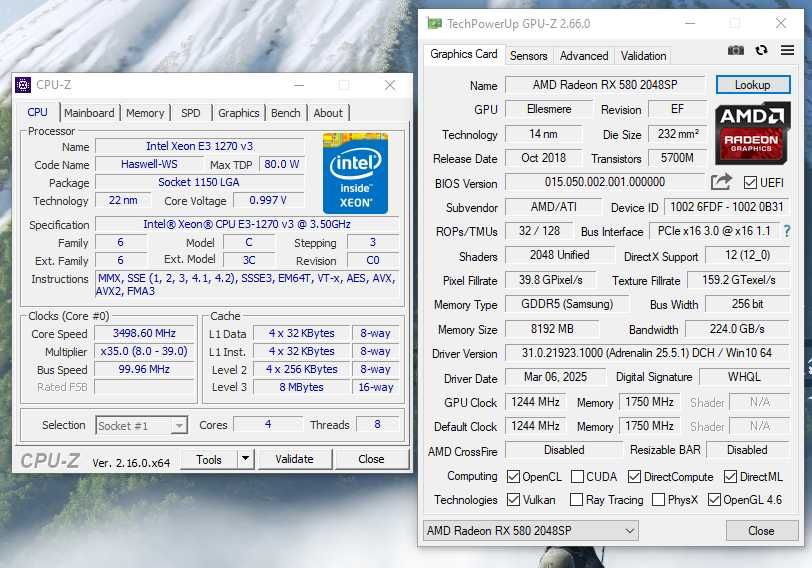The image size is (812, 568).
Task: Click the Device ID field value
Action: click(727, 207)
